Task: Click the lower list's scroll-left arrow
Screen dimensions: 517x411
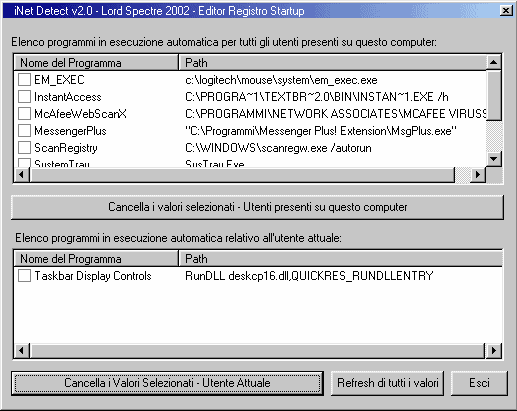Action: tap(21, 351)
